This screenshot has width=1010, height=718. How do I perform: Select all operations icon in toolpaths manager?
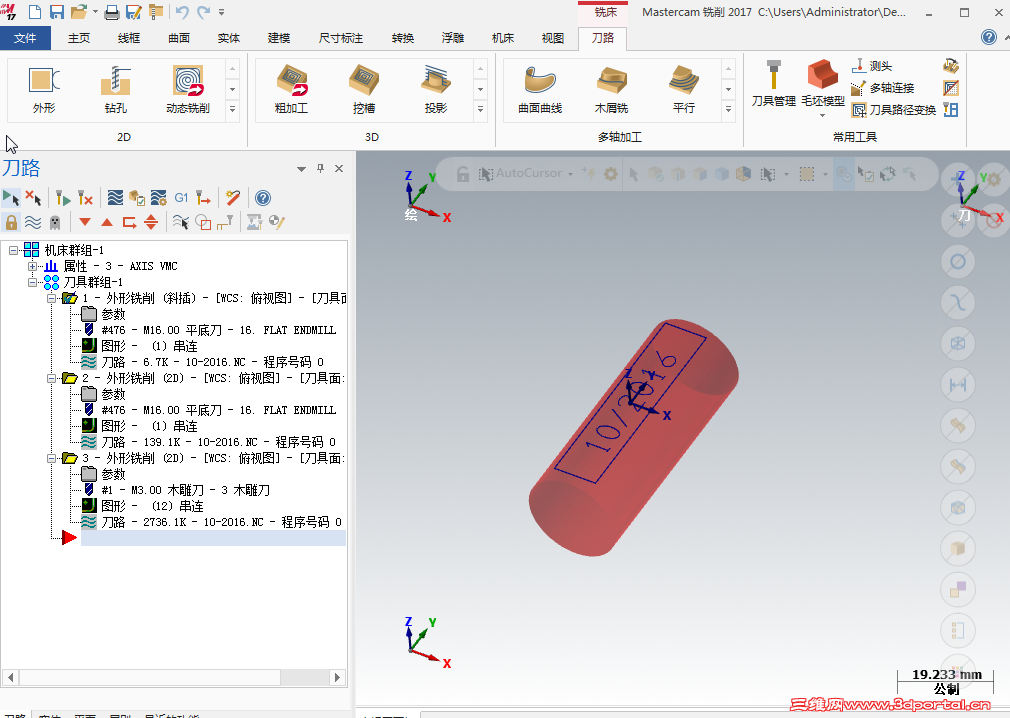[x=11, y=198]
